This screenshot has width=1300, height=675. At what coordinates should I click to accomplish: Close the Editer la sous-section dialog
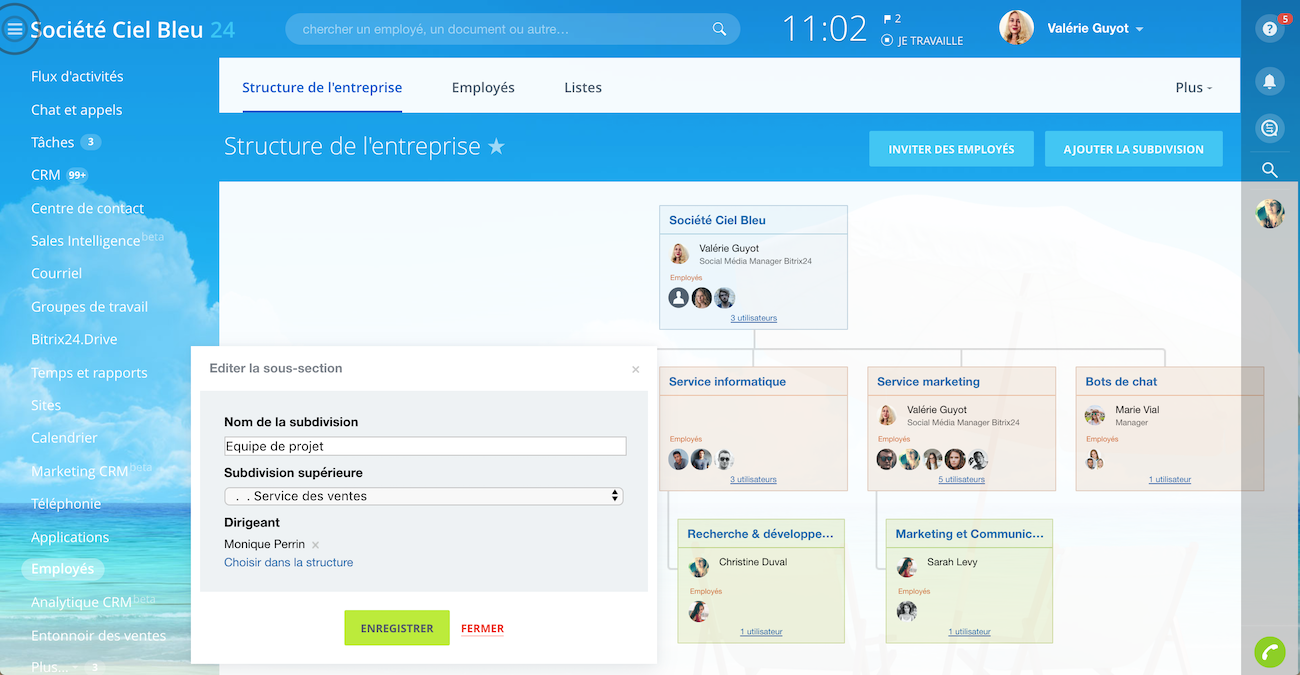pos(635,369)
